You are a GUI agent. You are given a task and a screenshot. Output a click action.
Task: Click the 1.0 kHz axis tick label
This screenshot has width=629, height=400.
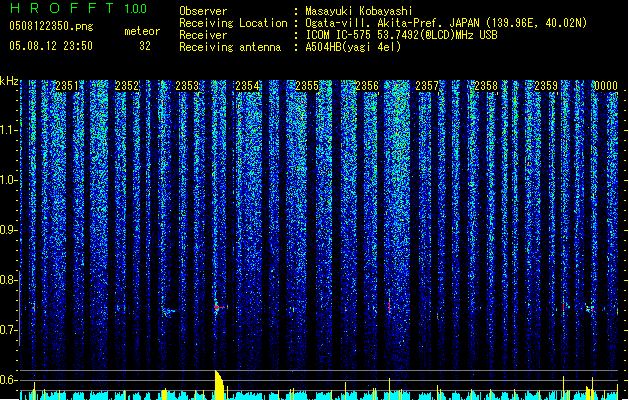point(8,180)
